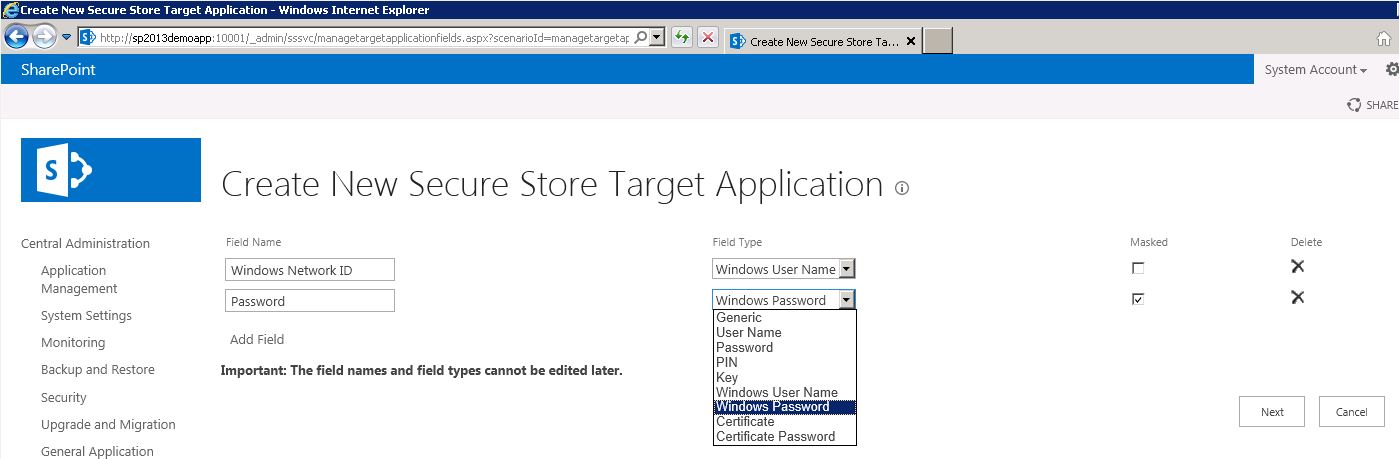Open a new blank browser tab
Image resolution: width=1399 pixels, height=459 pixels.
click(x=938, y=41)
